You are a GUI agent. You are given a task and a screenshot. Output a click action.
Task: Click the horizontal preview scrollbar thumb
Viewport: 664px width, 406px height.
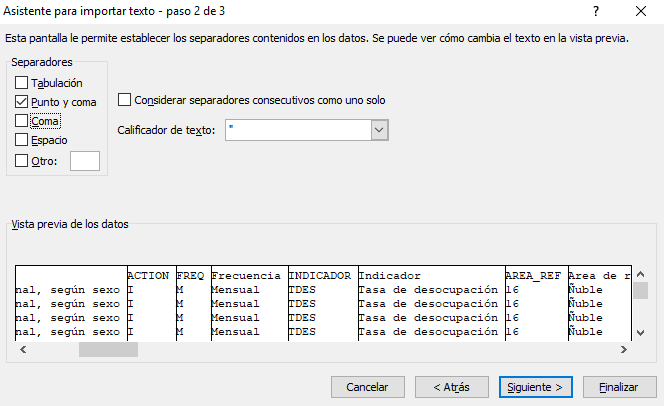[x=108, y=350]
